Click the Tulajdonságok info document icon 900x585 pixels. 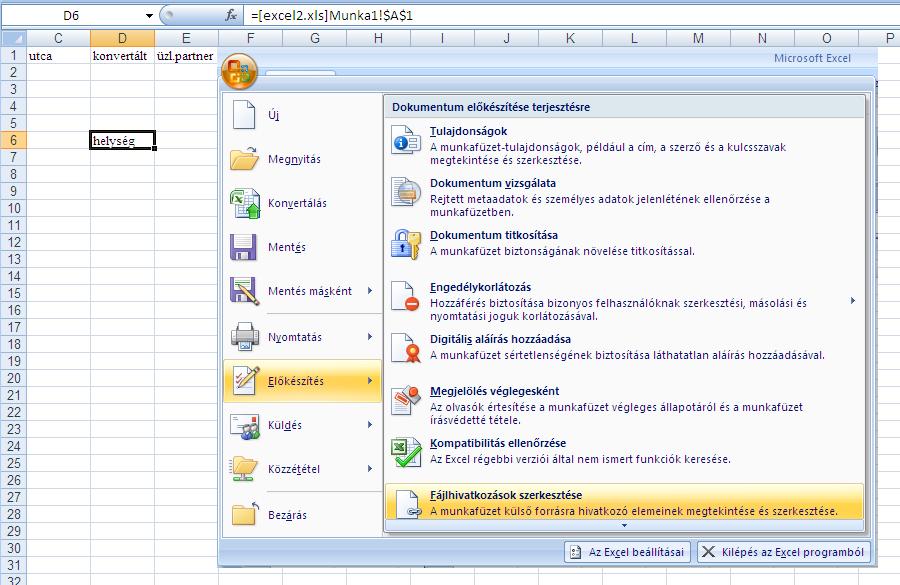click(x=406, y=140)
